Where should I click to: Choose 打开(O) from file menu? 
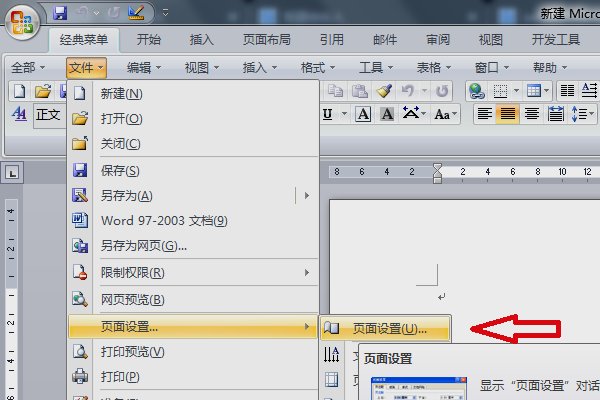point(193,119)
